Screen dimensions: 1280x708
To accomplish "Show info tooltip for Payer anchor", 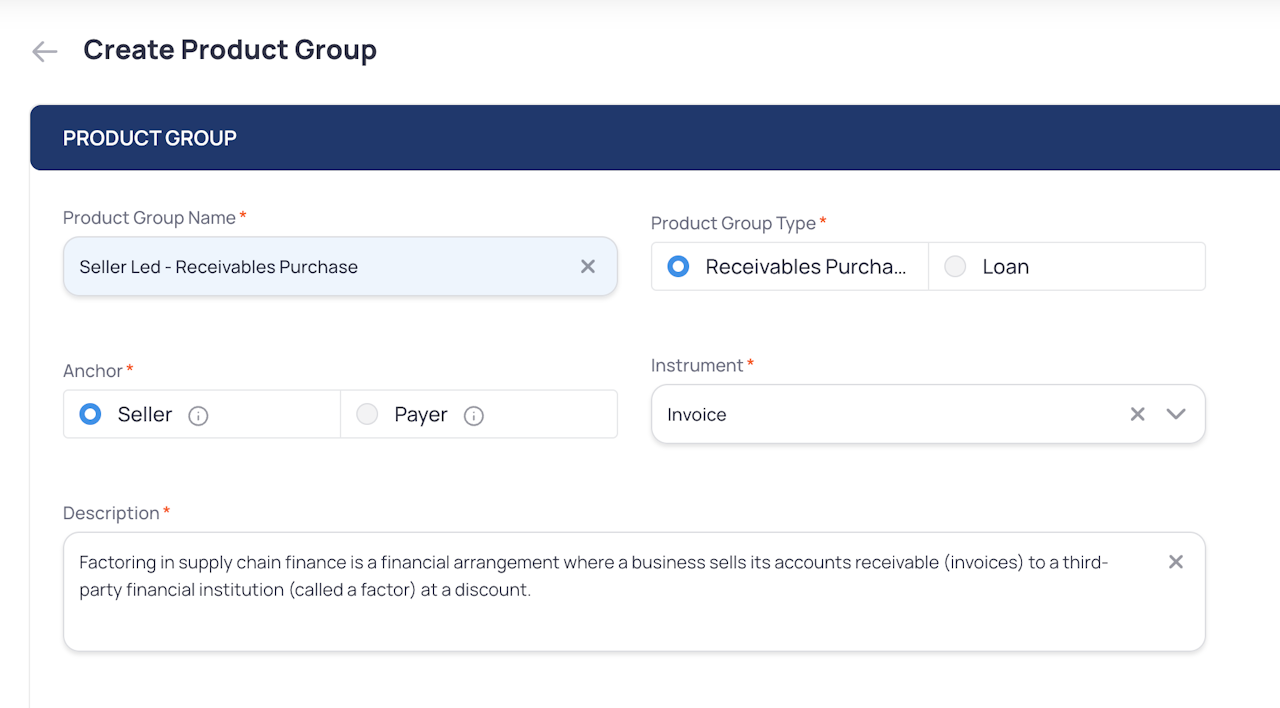I will [x=474, y=416].
